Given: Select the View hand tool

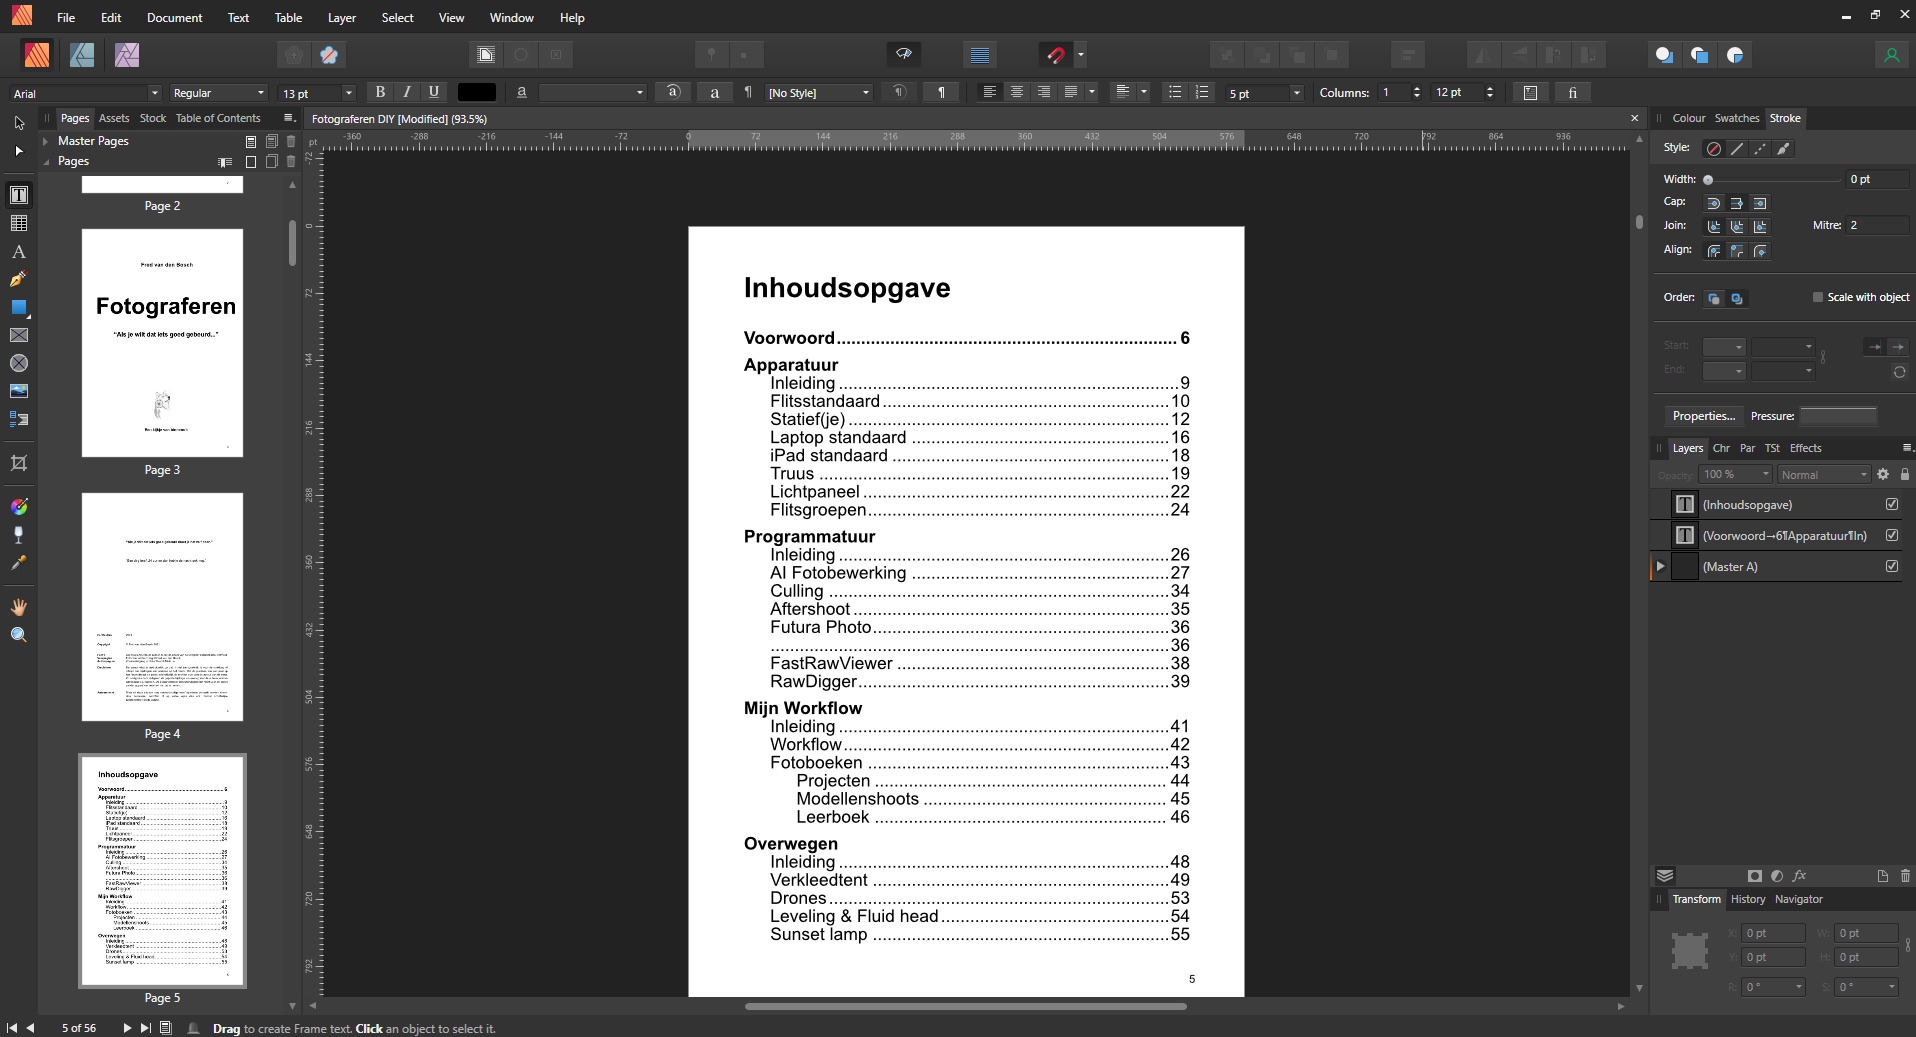Looking at the screenshot, I should point(19,606).
